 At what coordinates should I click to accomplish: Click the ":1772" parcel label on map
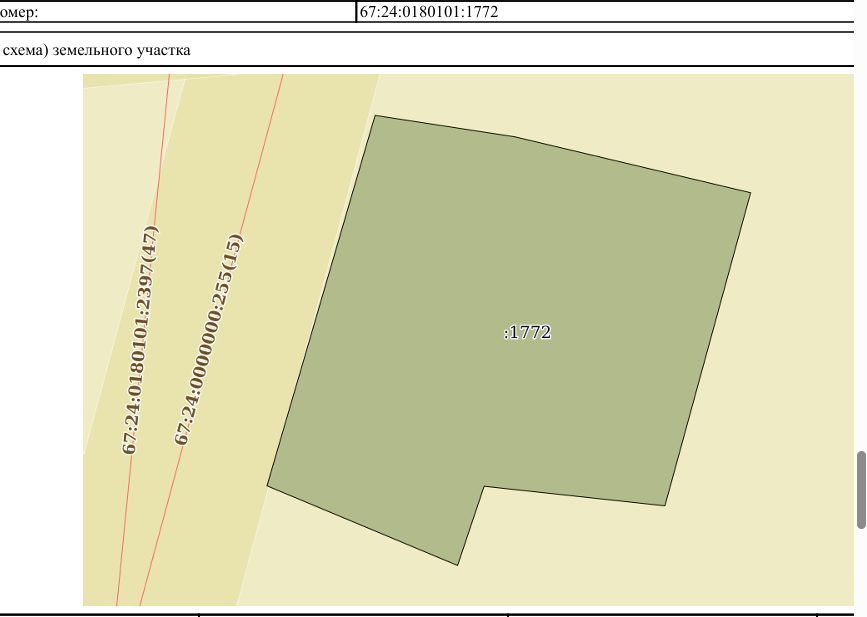point(527,332)
